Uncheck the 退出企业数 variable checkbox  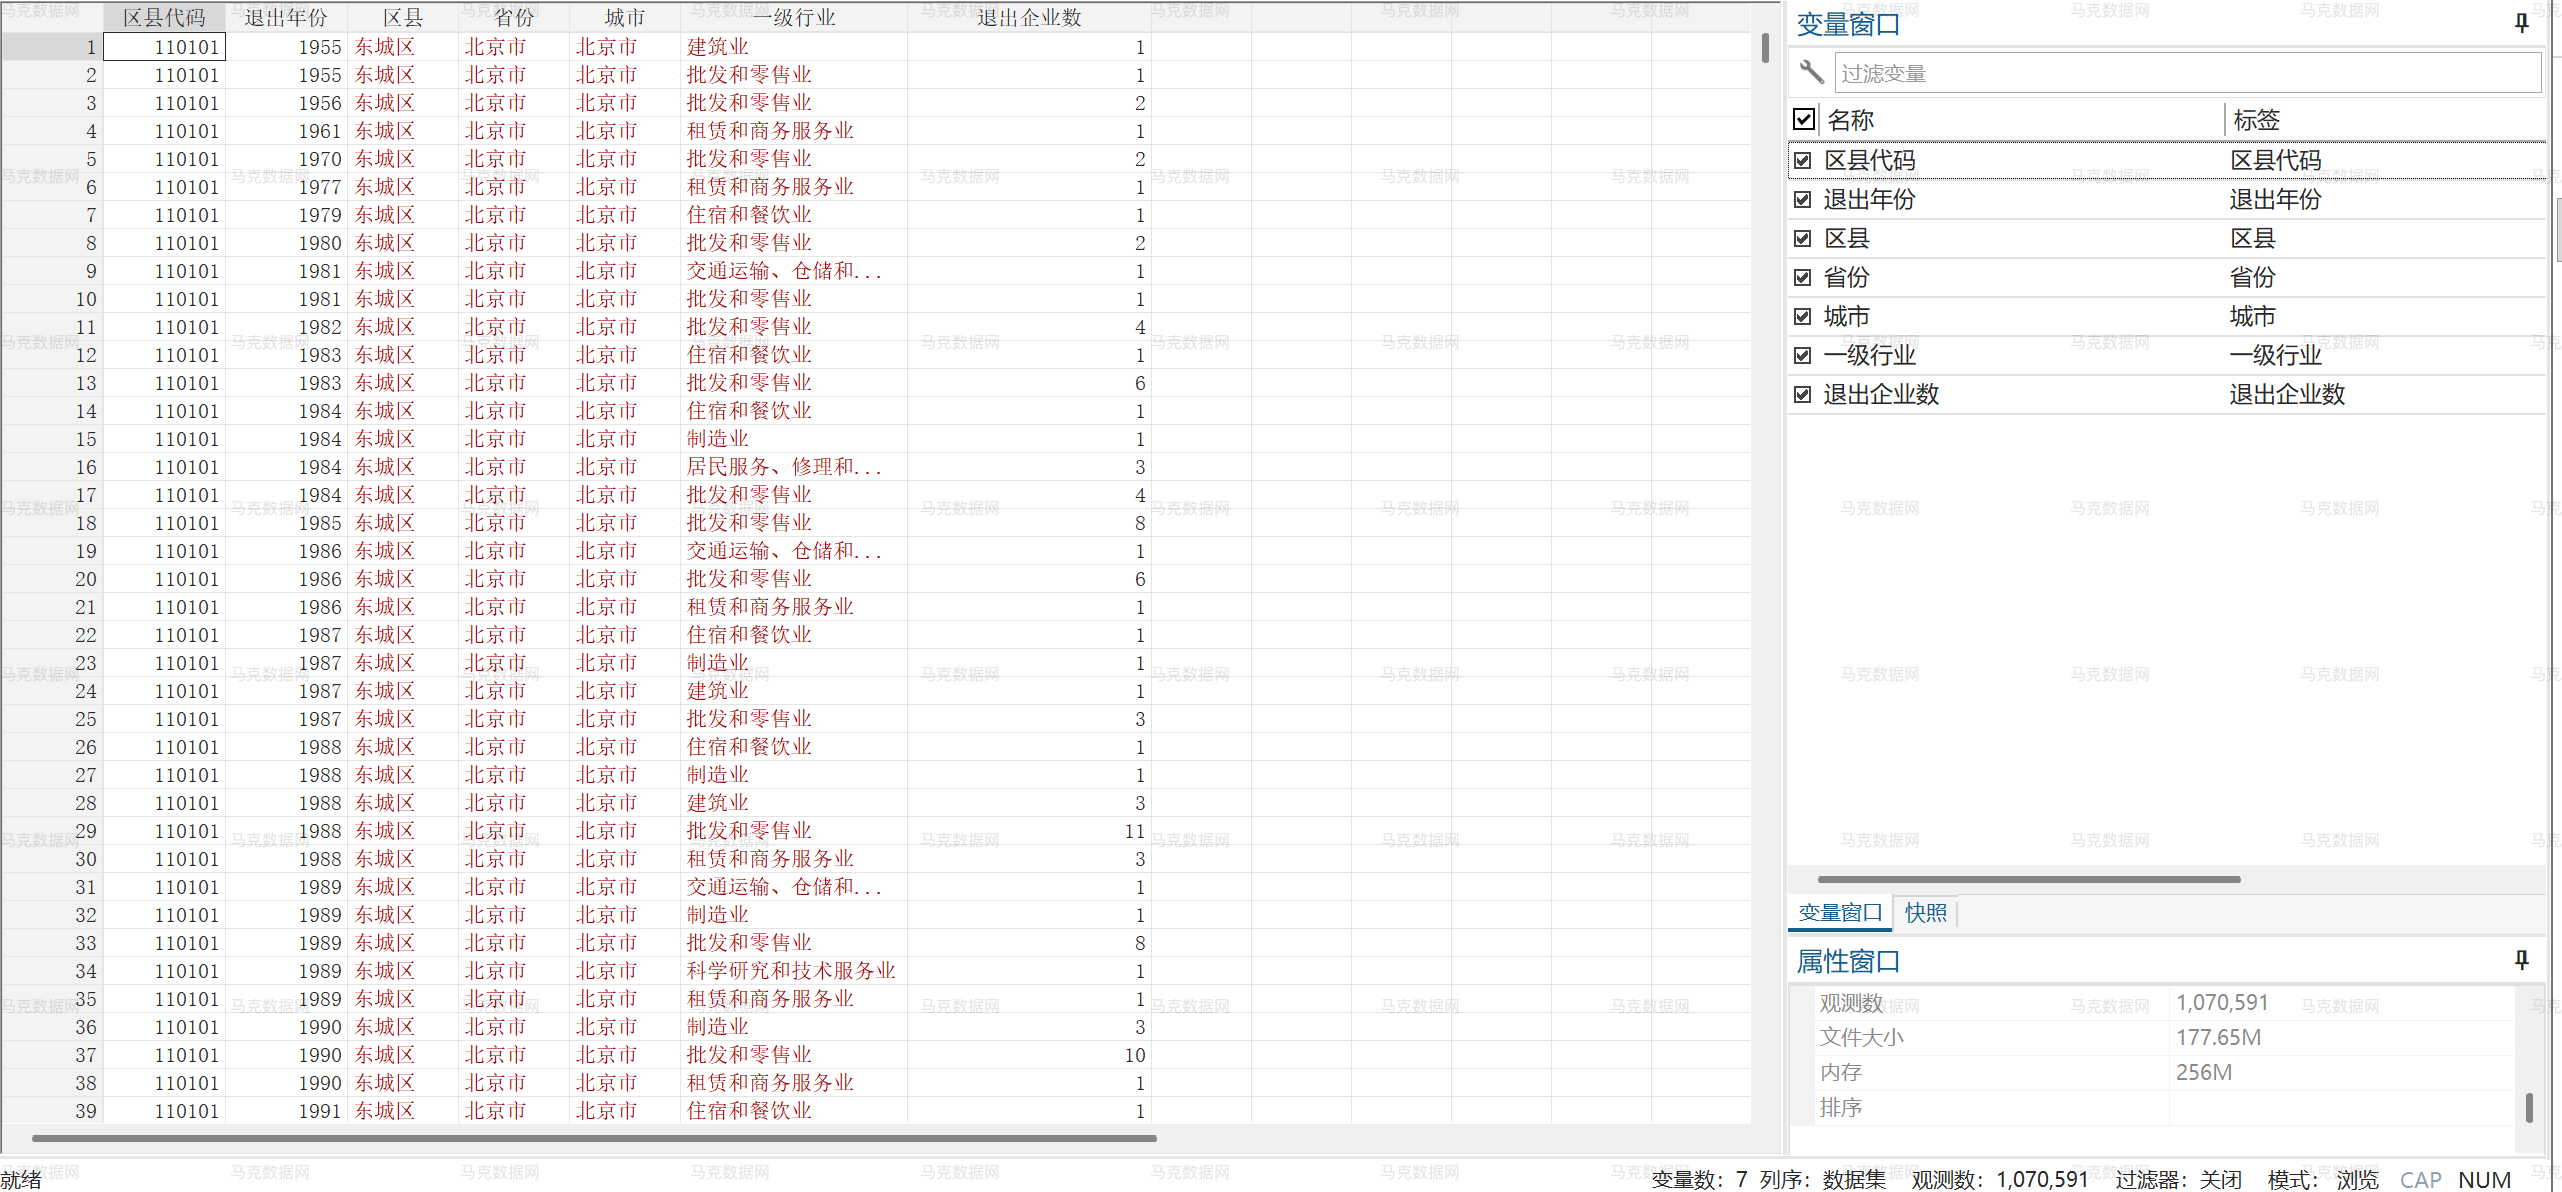[x=1804, y=393]
